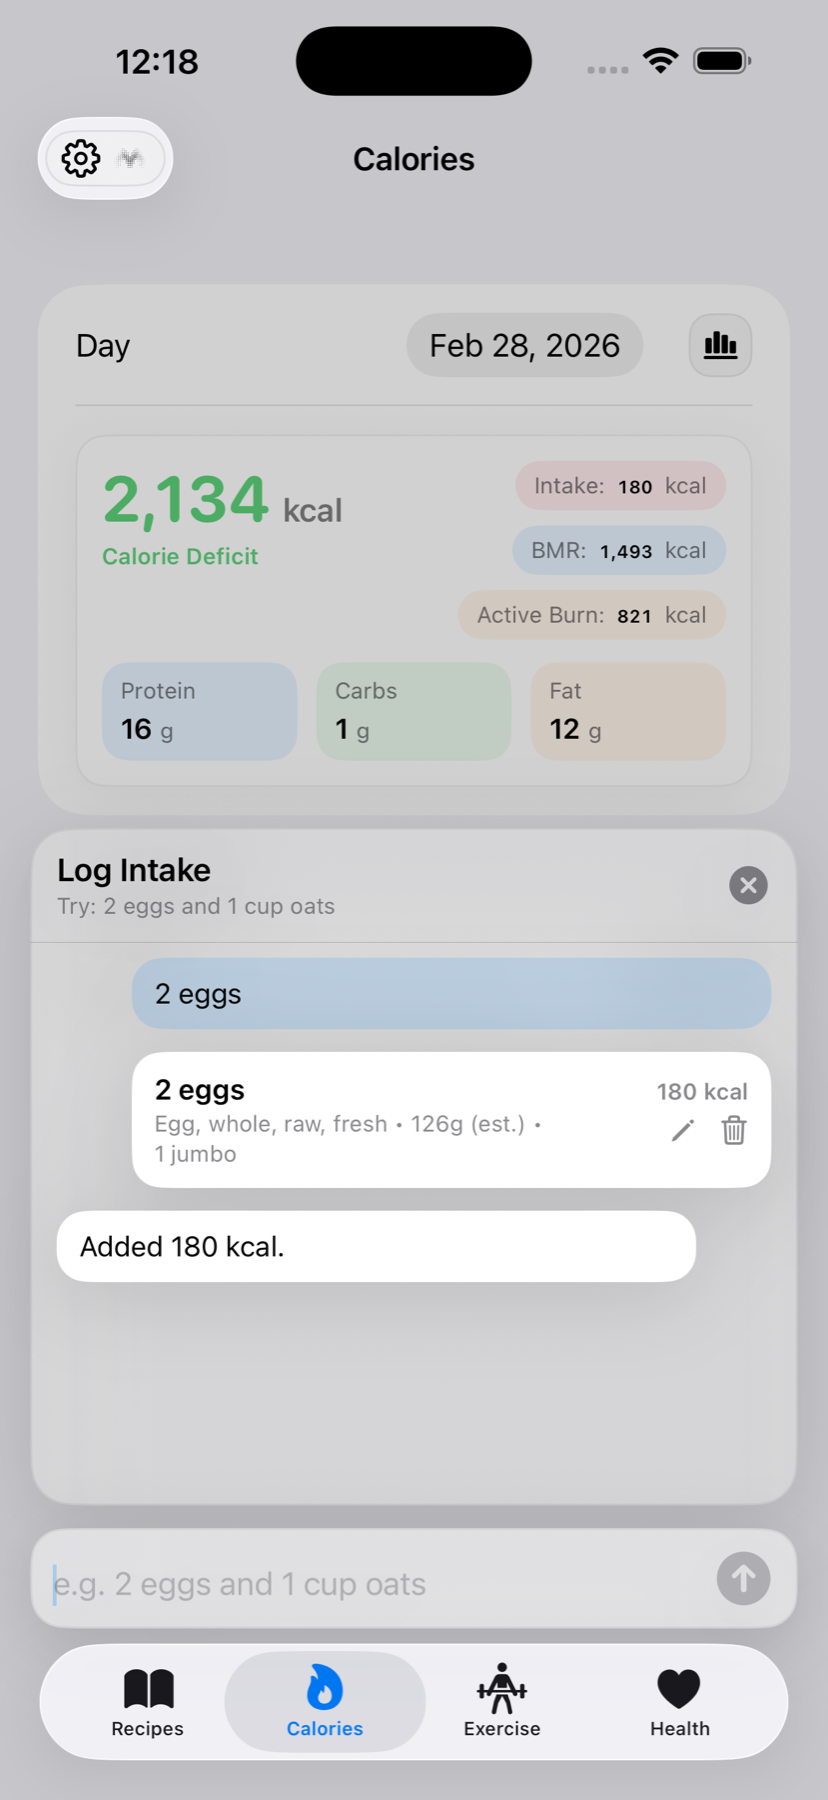Expand the chevron beside the settings gear
Screen dimensions: 828x1800
point(130,158)
